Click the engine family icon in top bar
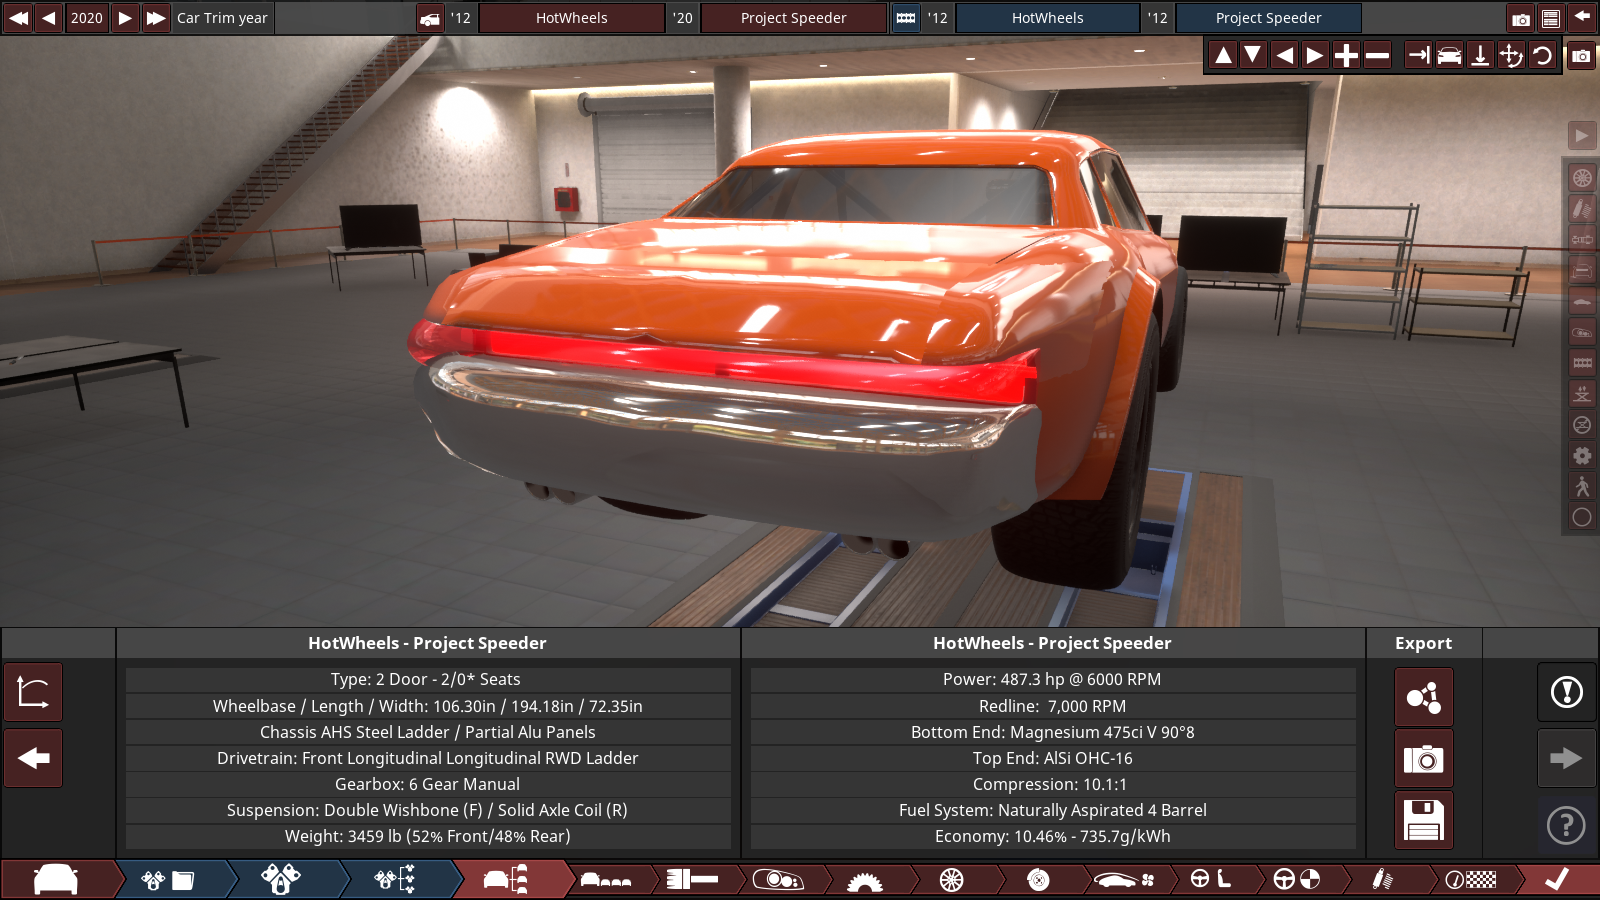This screenshot has height=900, width=1600. [906, 18]
